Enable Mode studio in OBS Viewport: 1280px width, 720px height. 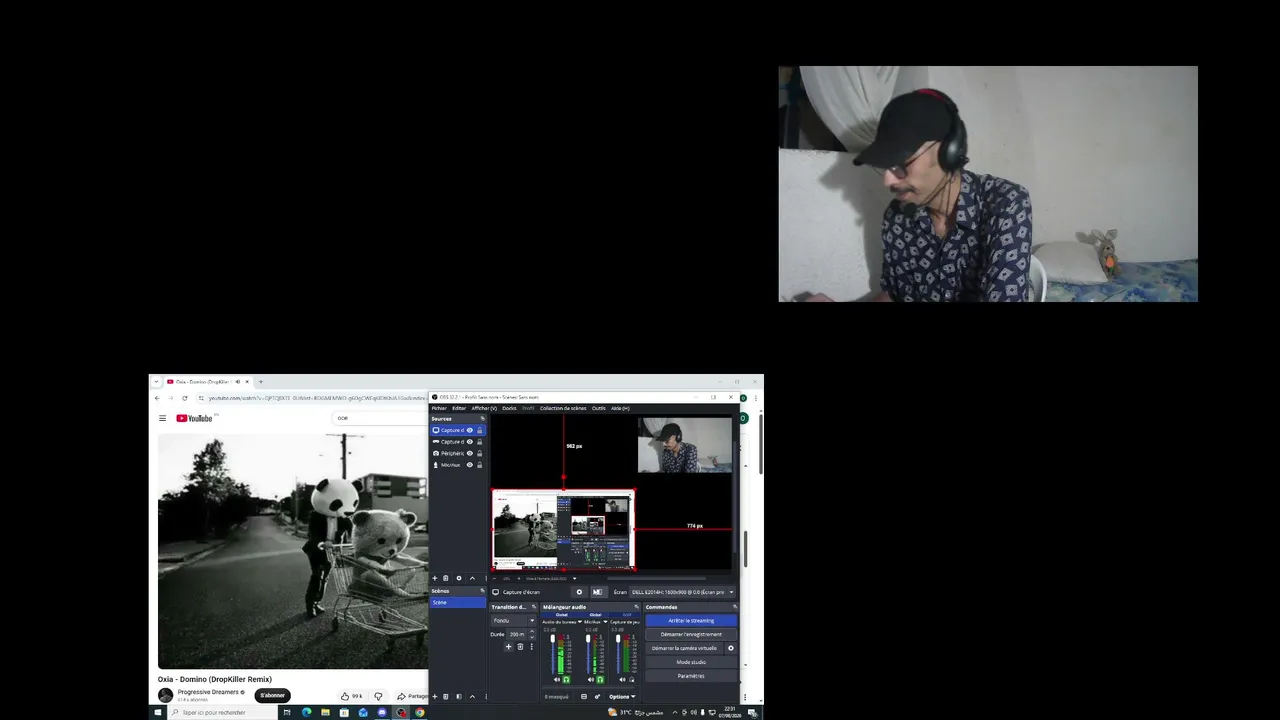pos(691,662)
